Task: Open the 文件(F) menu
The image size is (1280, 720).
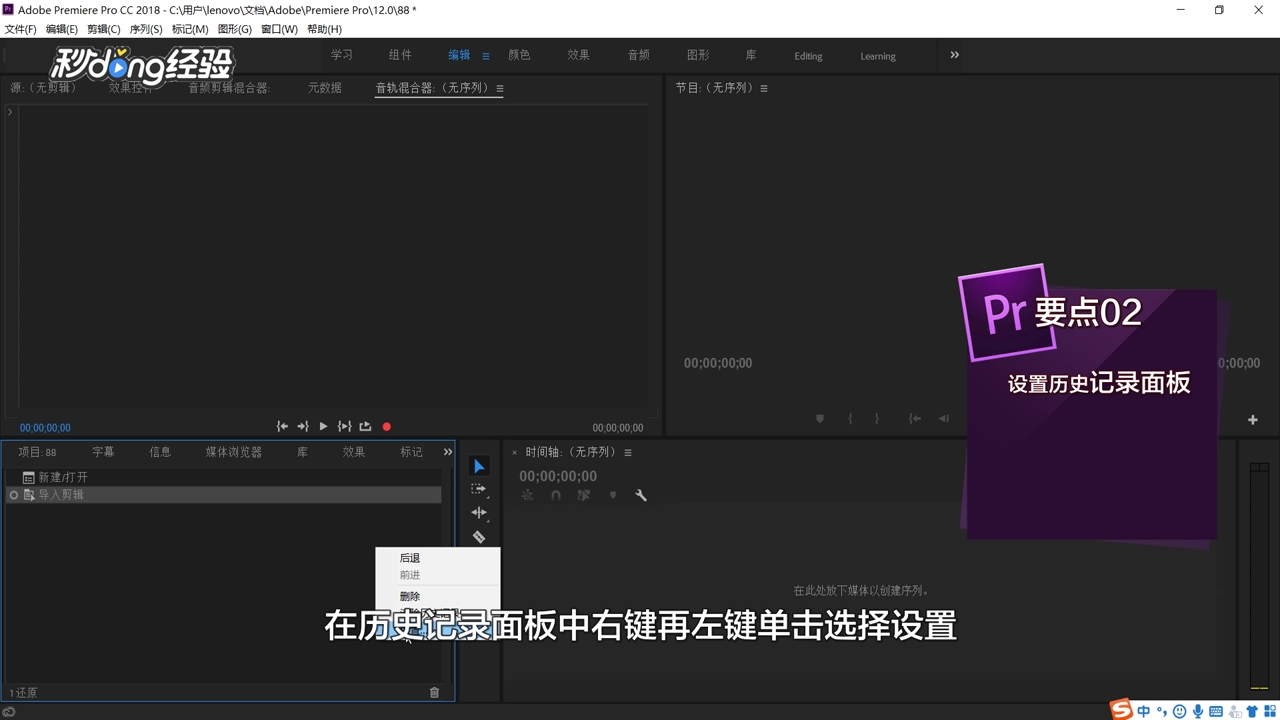Action: pyautogui.click(x=21, y=29)
